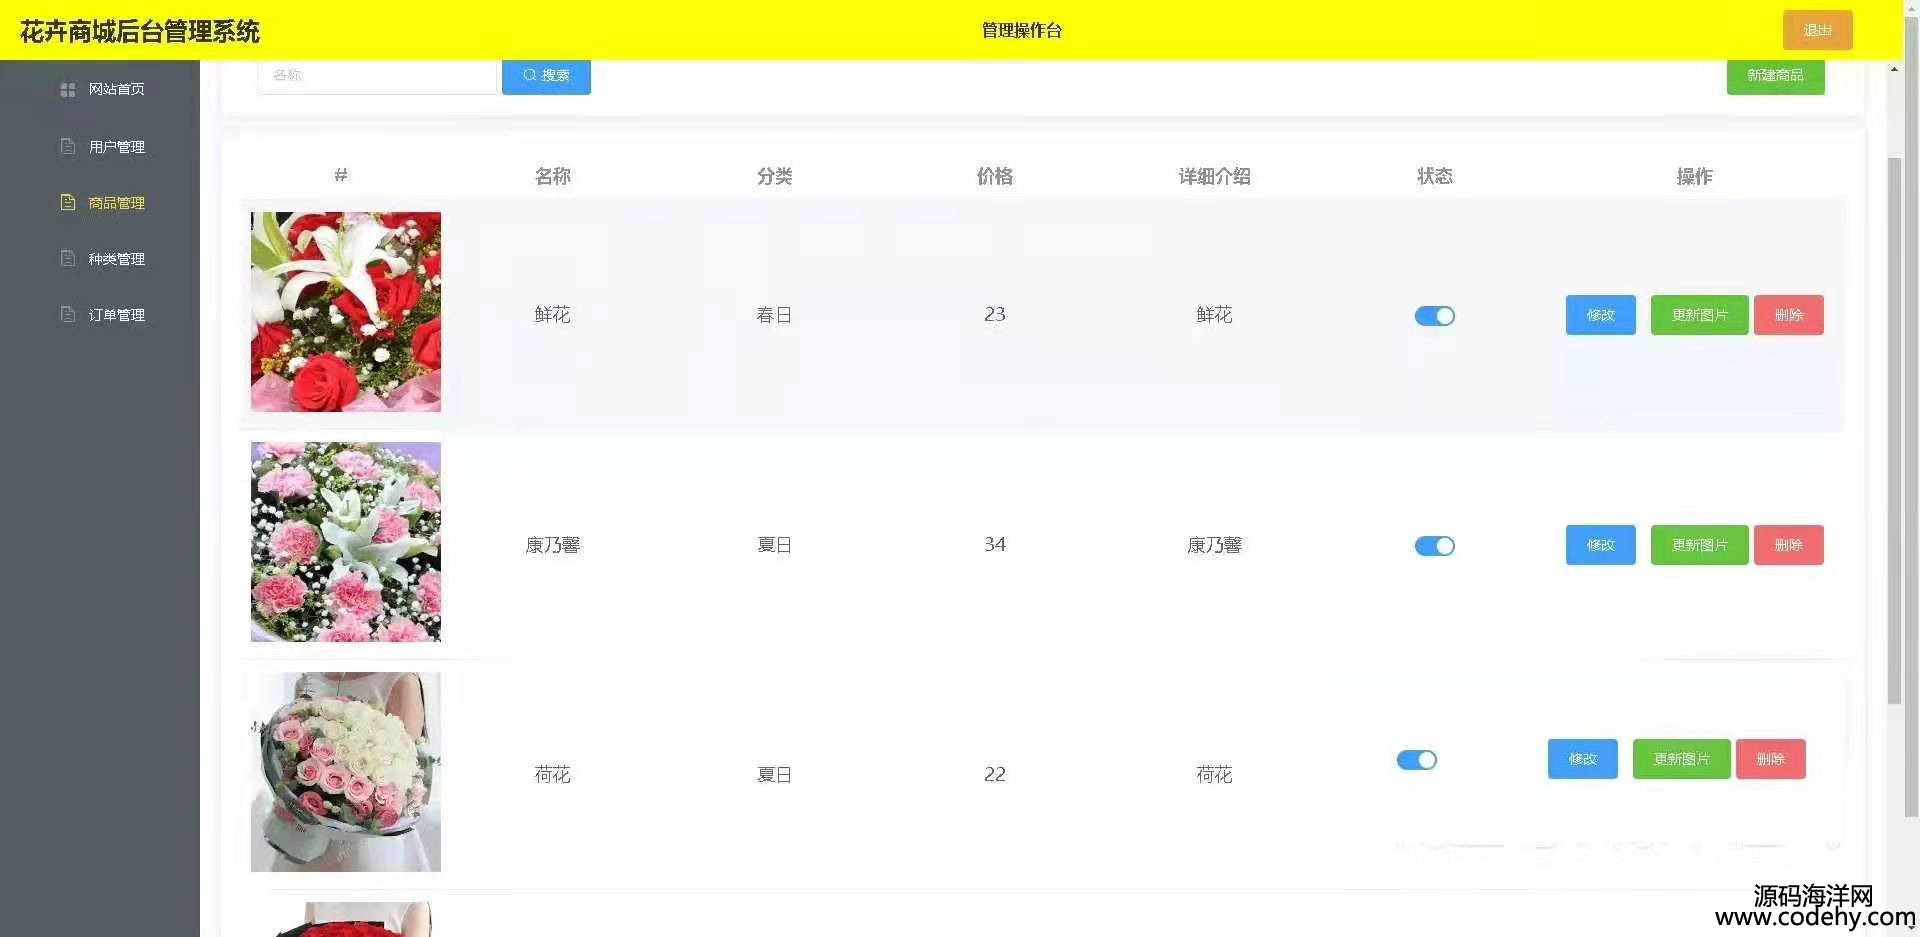Click the document icon beside 用户管理
The image size is (1920, 937).
click(x=68, y=146)
